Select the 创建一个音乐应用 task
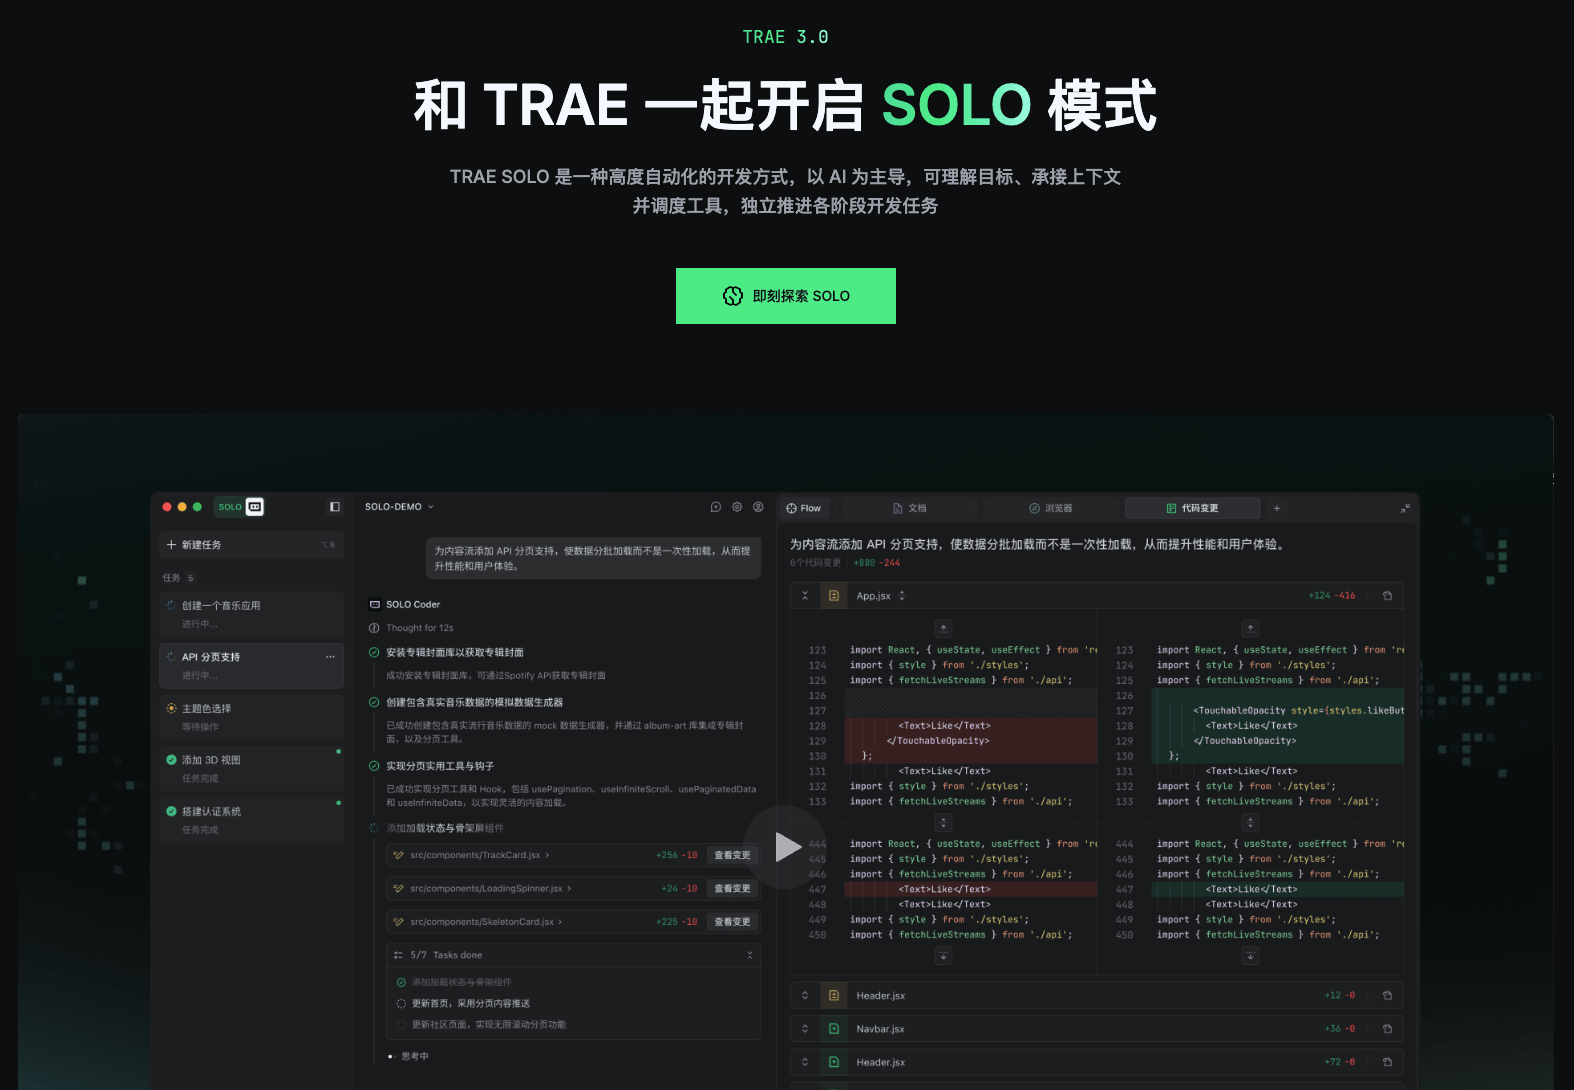 tap(251, 614)
